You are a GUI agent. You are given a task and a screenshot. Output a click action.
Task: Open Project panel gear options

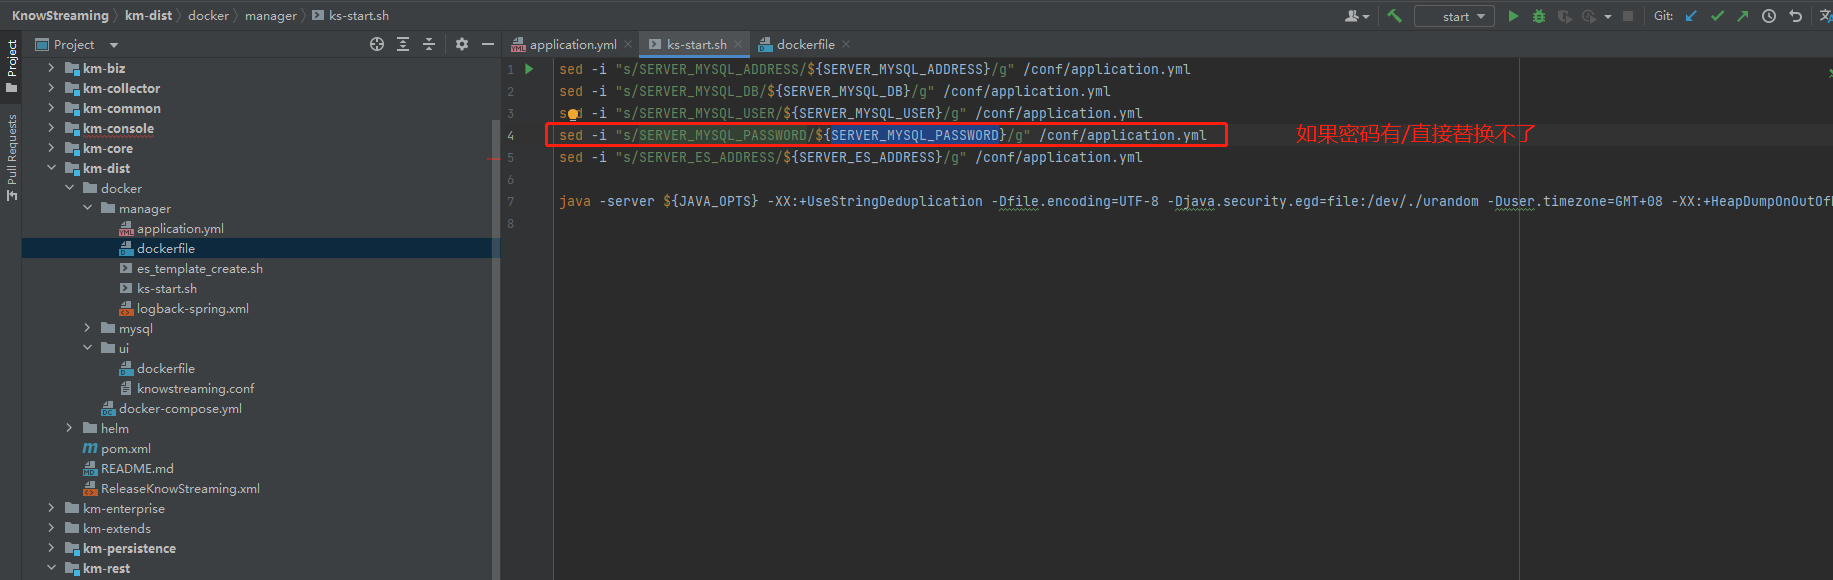[x=462, y=44]
